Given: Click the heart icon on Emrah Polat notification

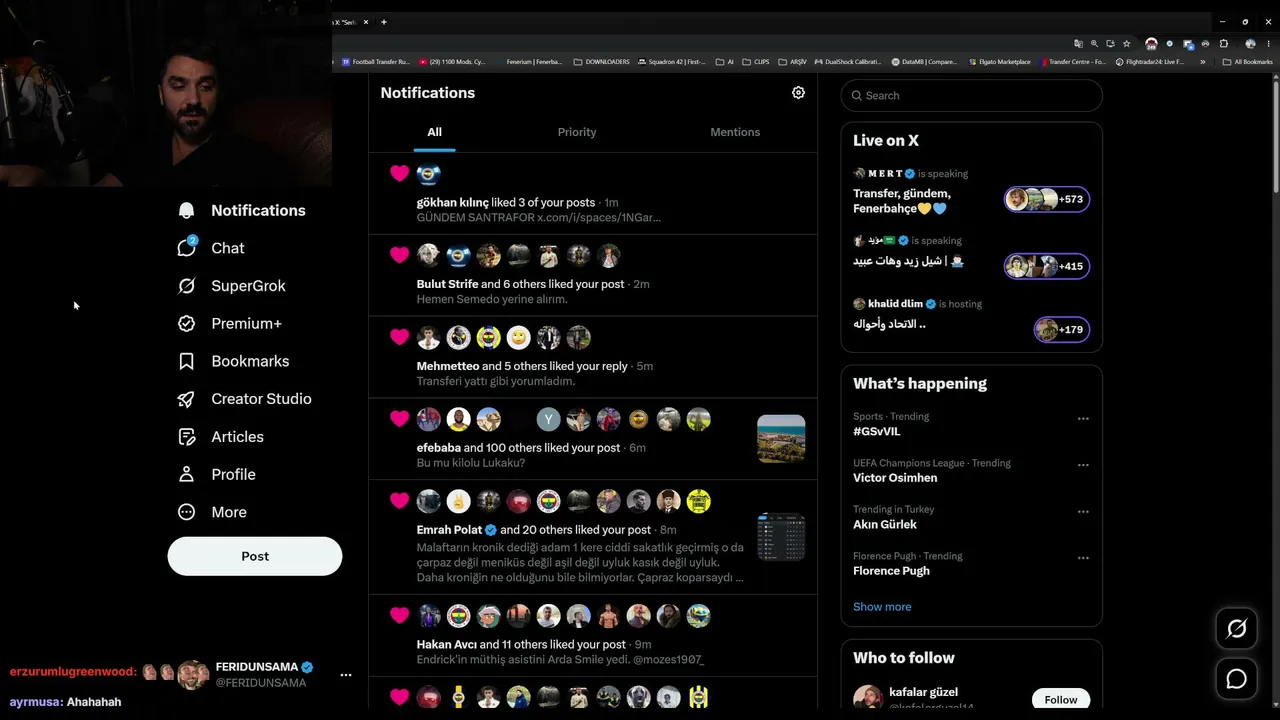Looking at the screenshot, I should [399, 500].
